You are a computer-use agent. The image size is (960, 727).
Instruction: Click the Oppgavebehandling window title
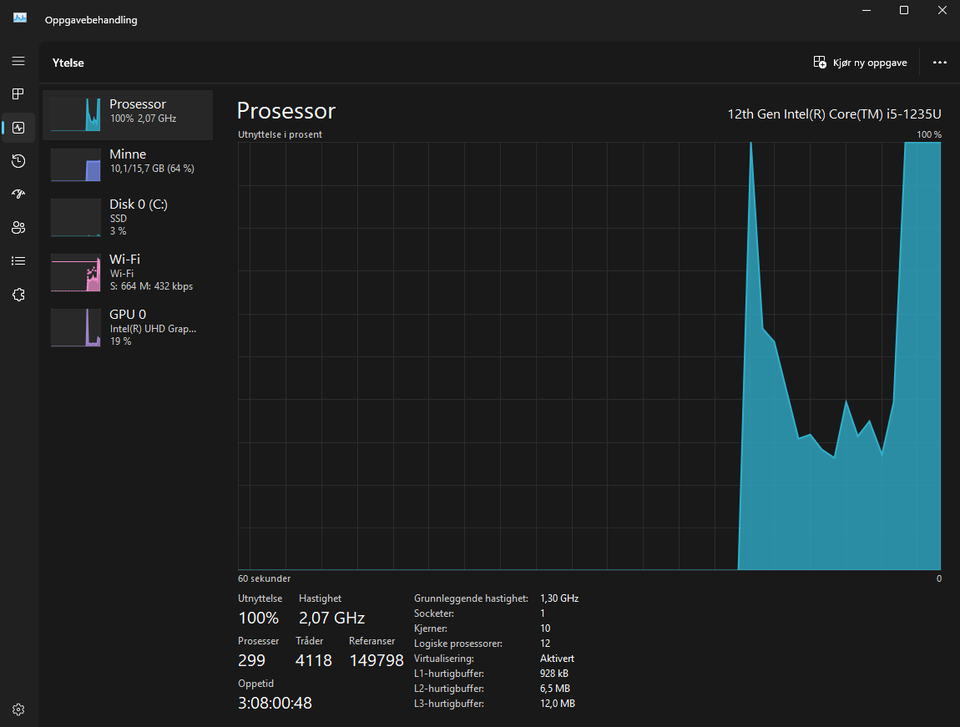tap(91, 20)
